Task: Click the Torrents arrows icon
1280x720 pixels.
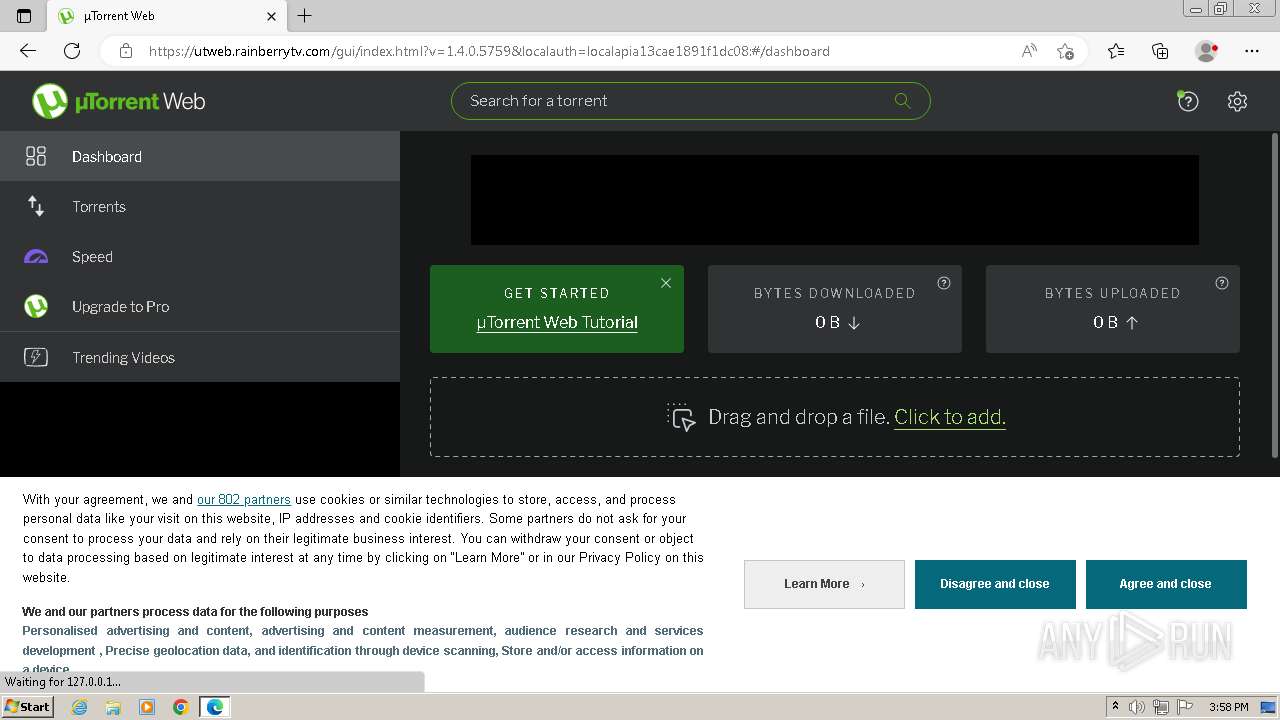Action: [x=36, y=206]
